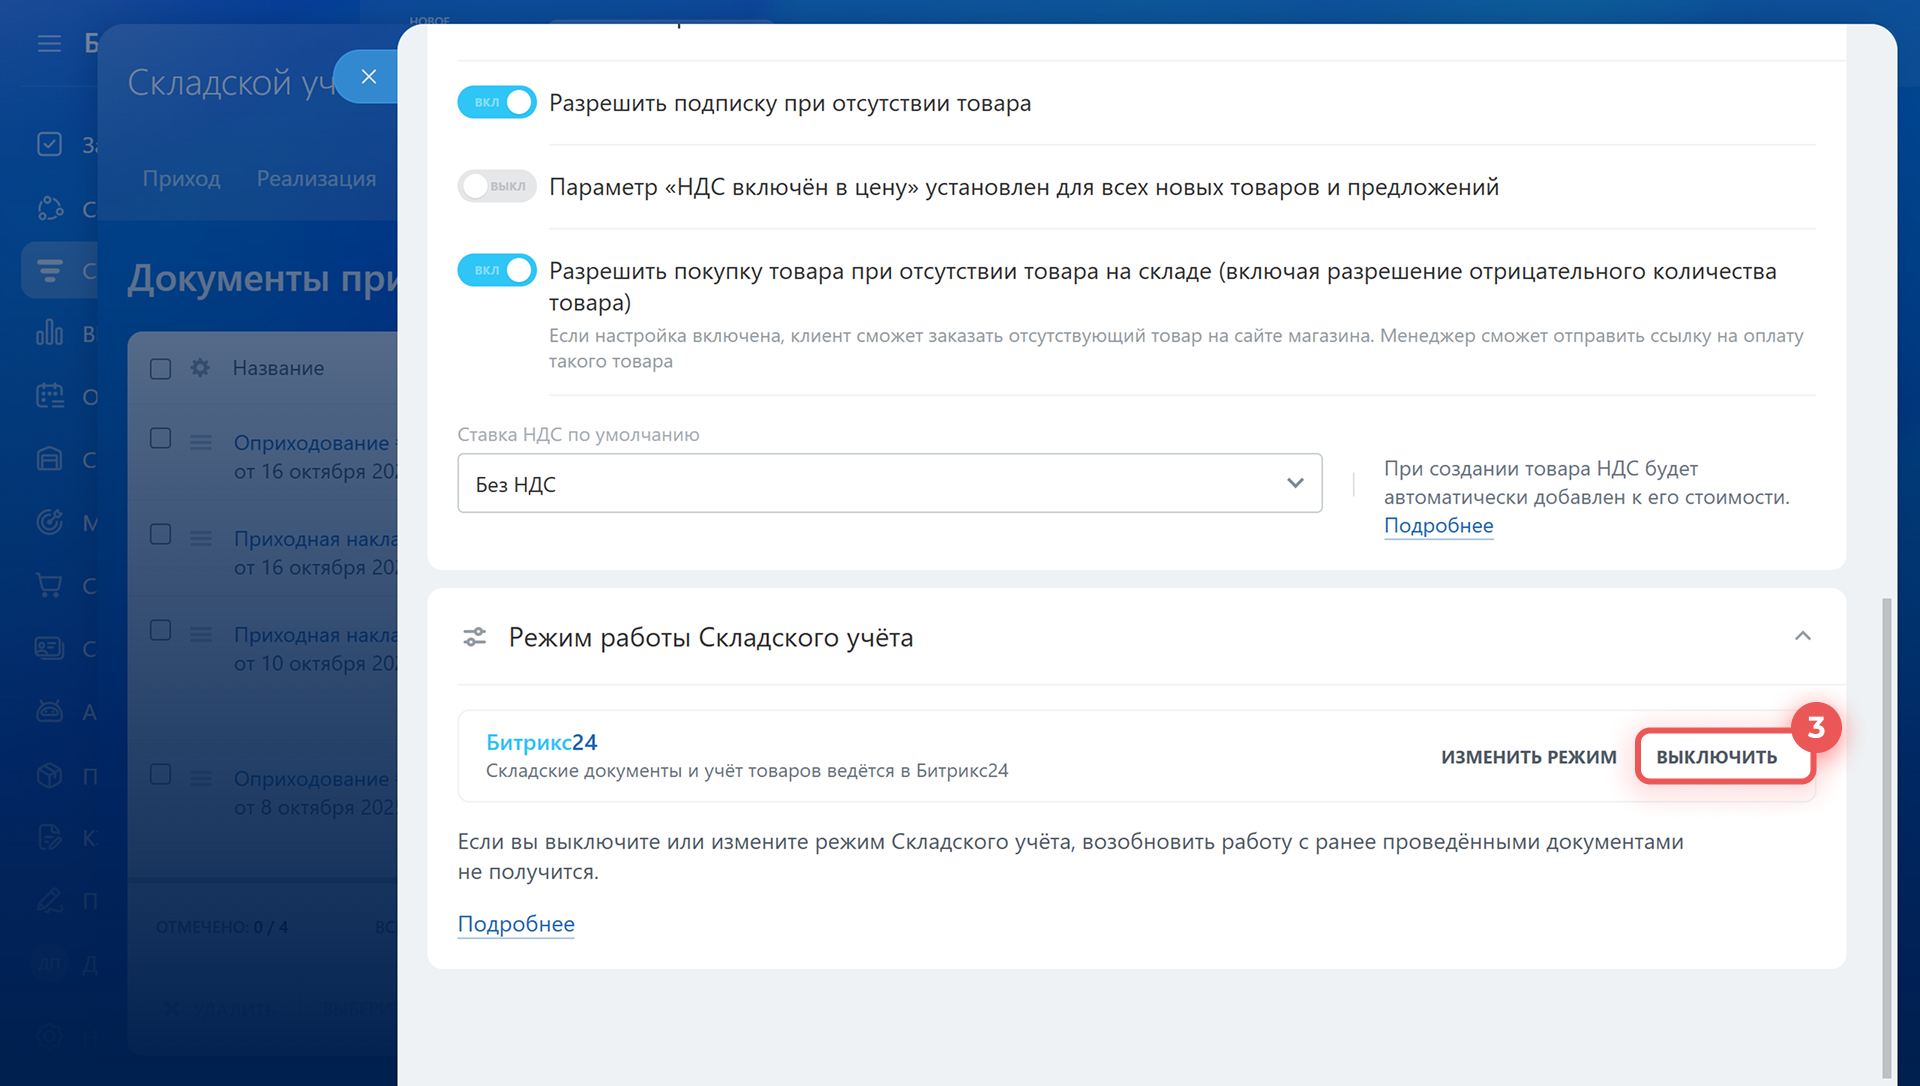Click the ИЗМЕНИТЬ РЕЖИМ button
This screenshot has width=1920, height=1086.
(x=1528, y=757)
